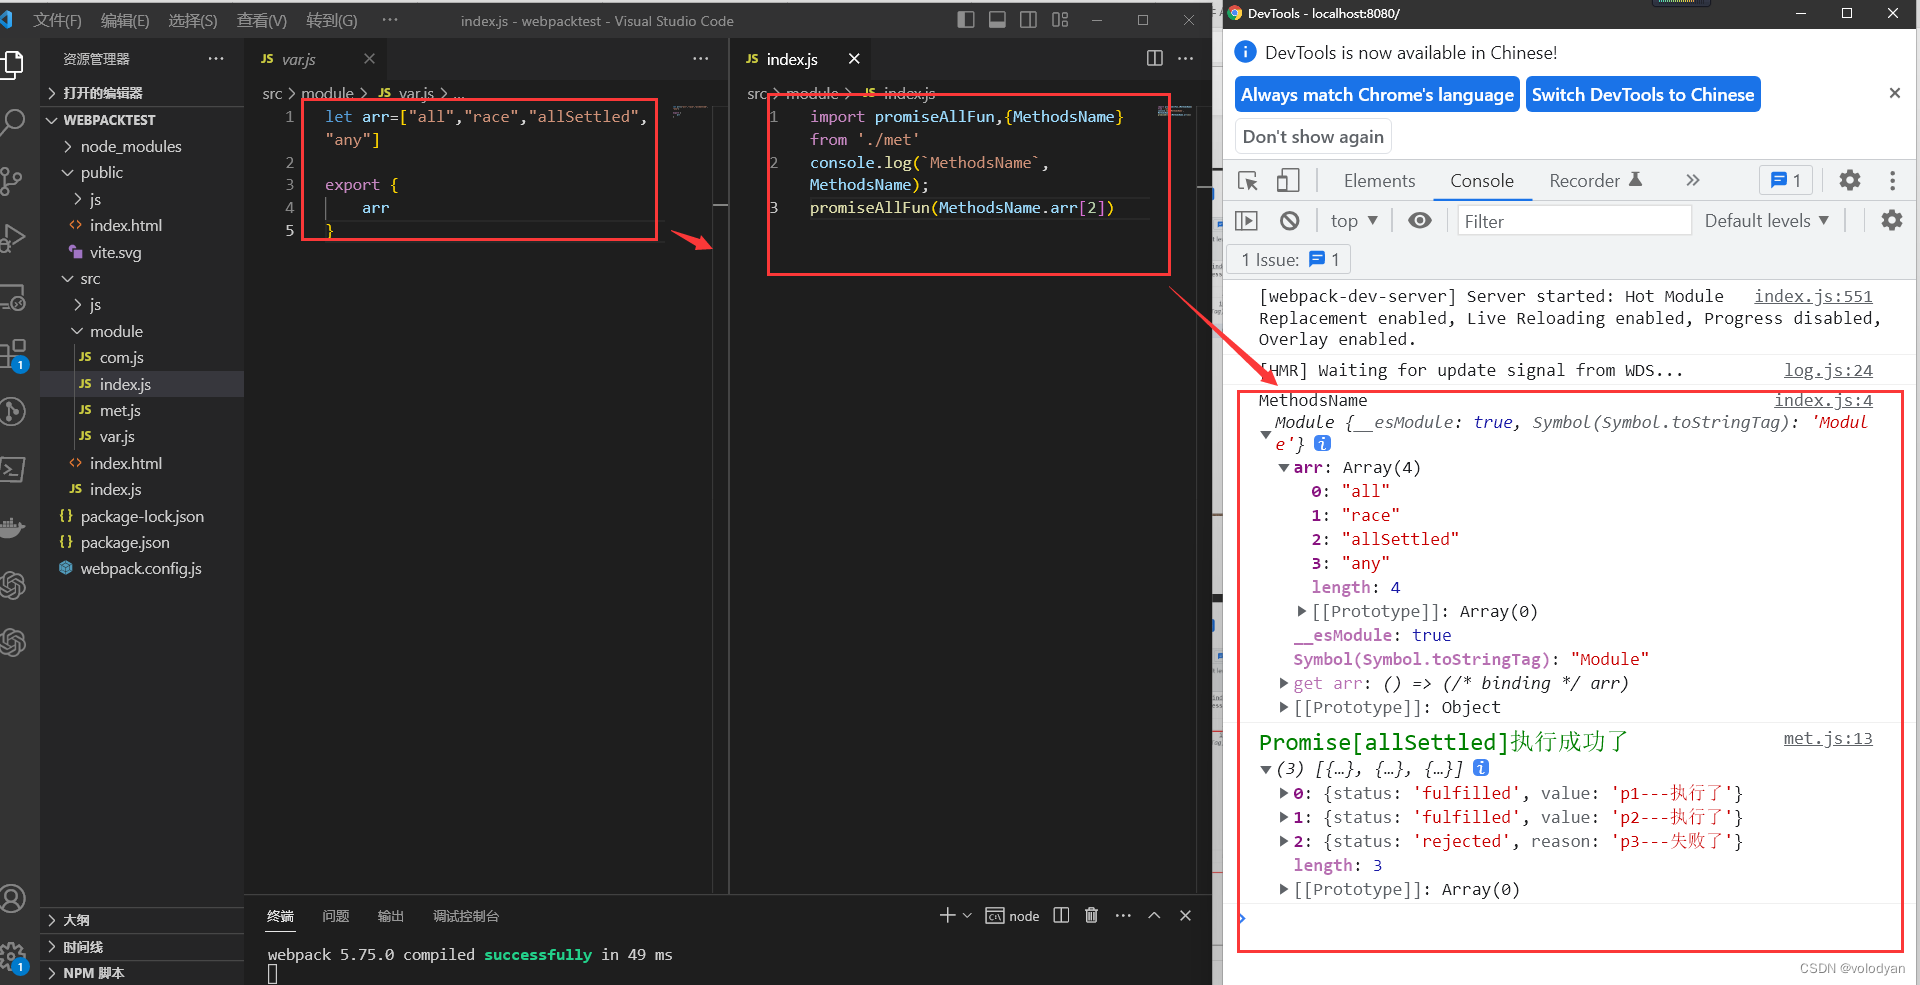Open the 文件 menu in VS Code
The image size is (1920, 985).
tap(57, 20)
